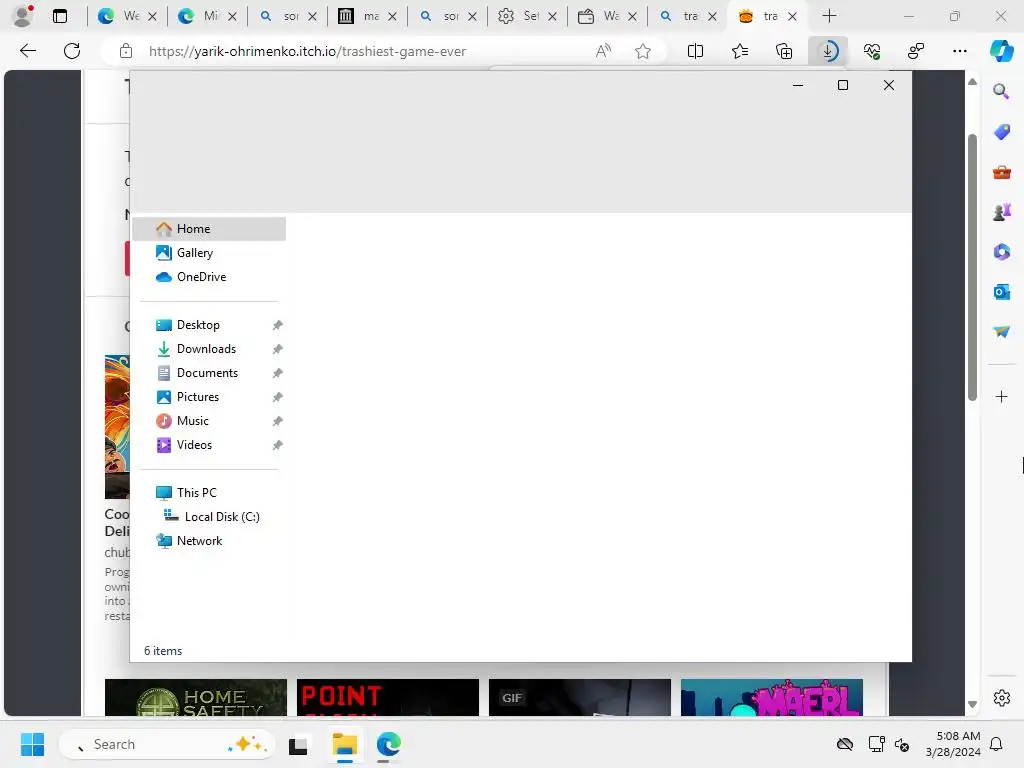Open a new Edge tab

click(829, 16)
